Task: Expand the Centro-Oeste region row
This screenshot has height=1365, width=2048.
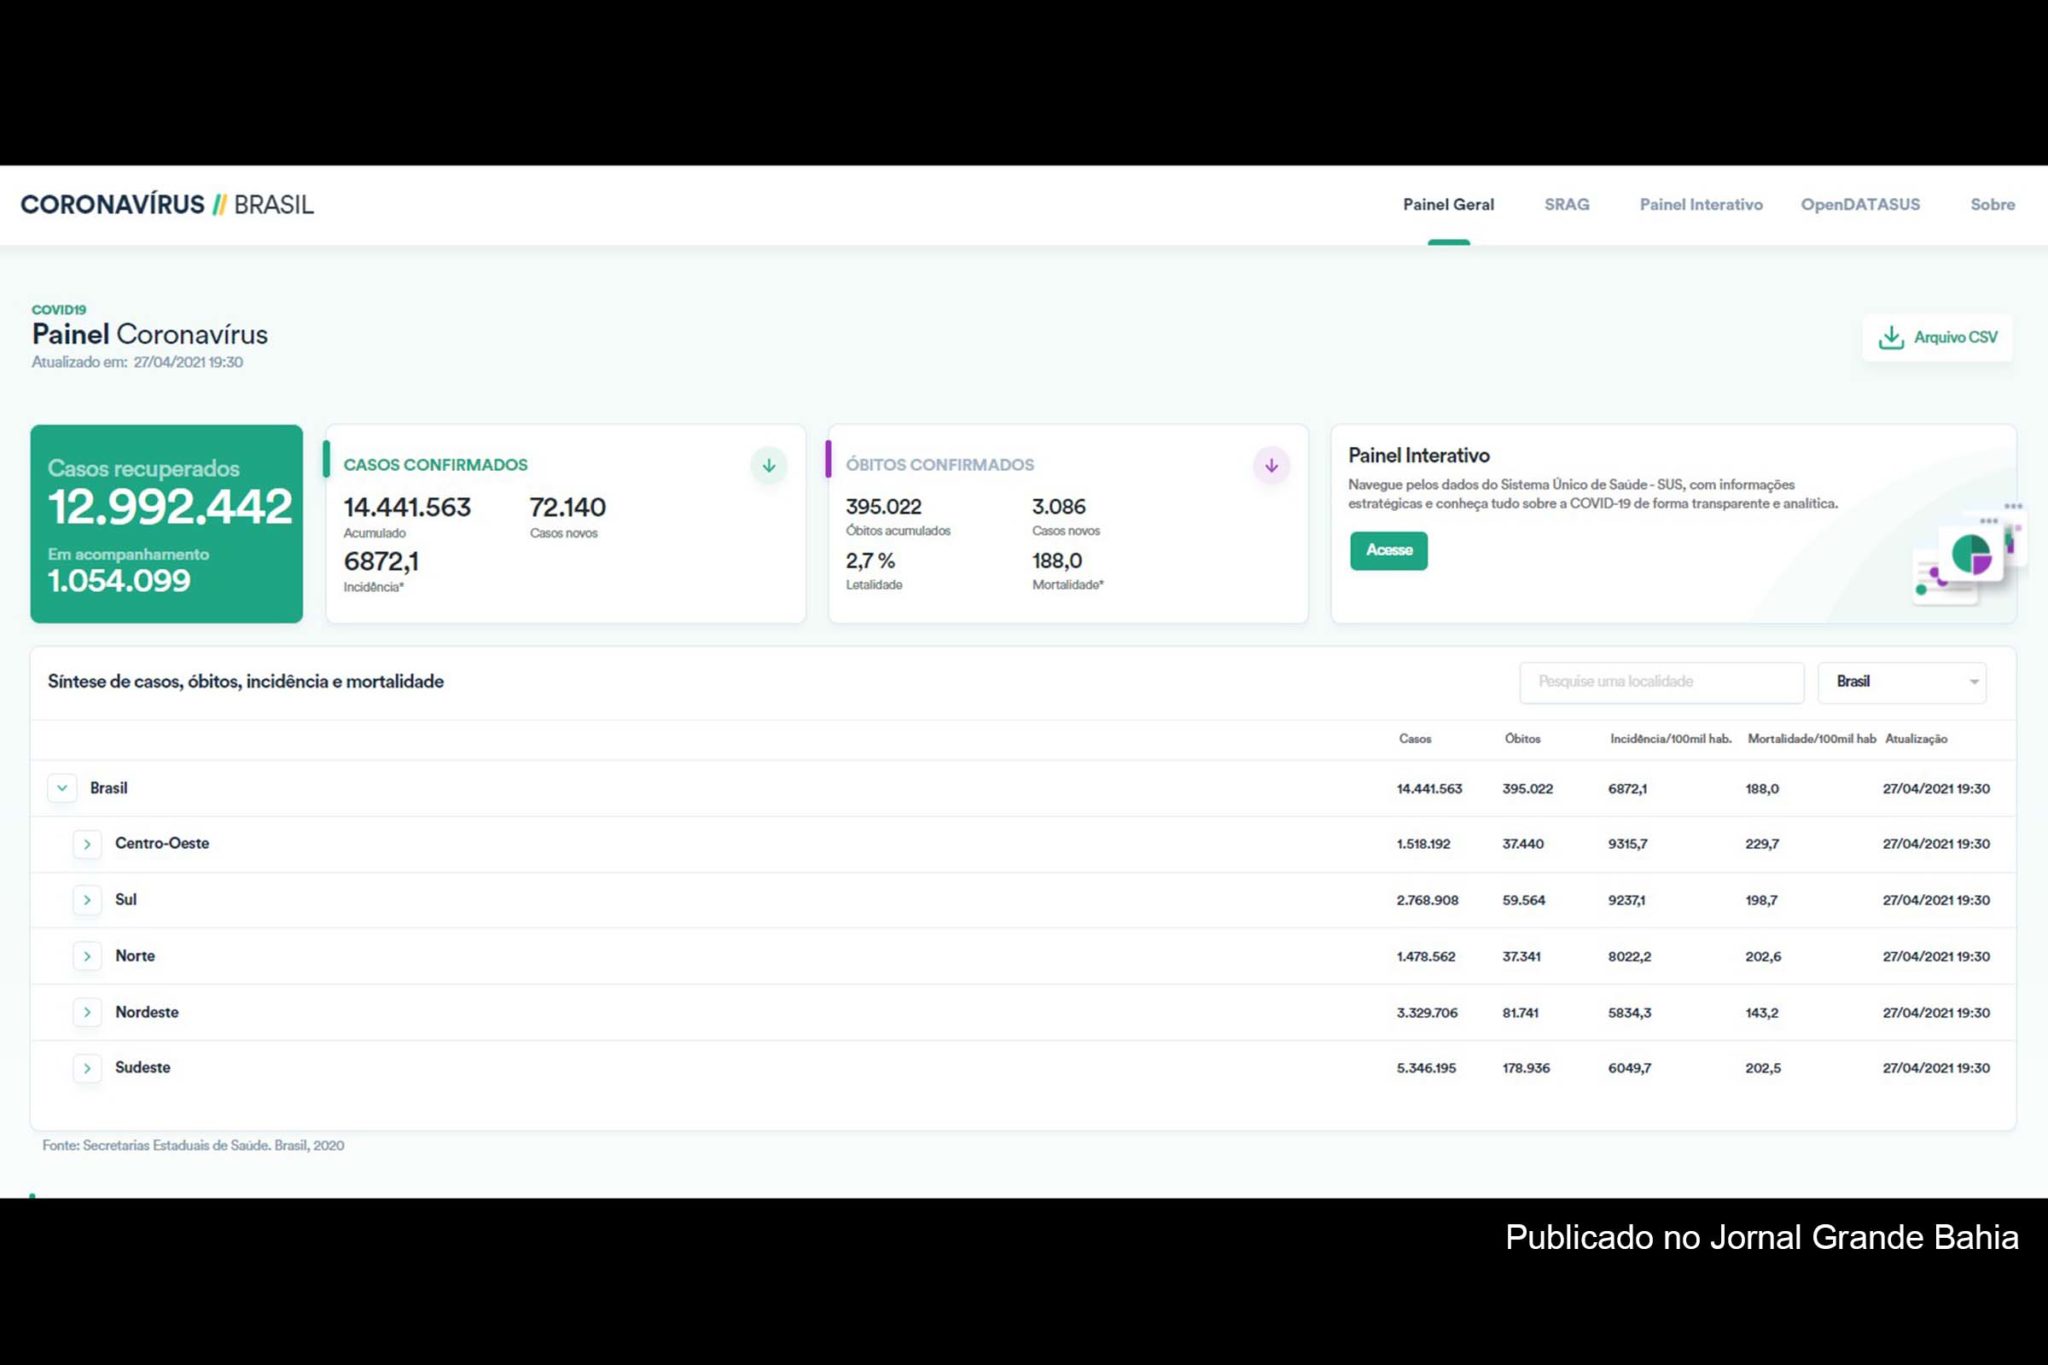Action: tap(87, 844)
